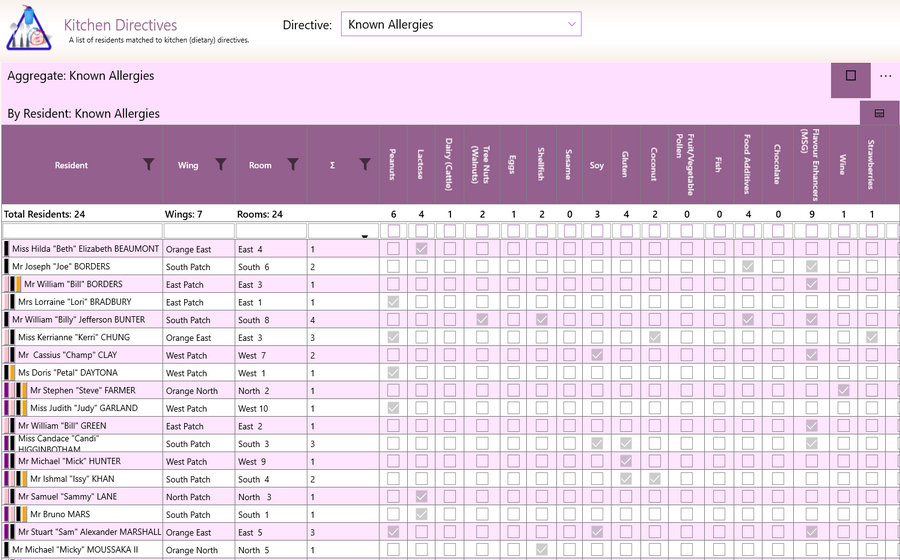Open the Resident column filter funnel
This screenshot has height=560, width=900.
pyautogui.click(x=149, y=165)
